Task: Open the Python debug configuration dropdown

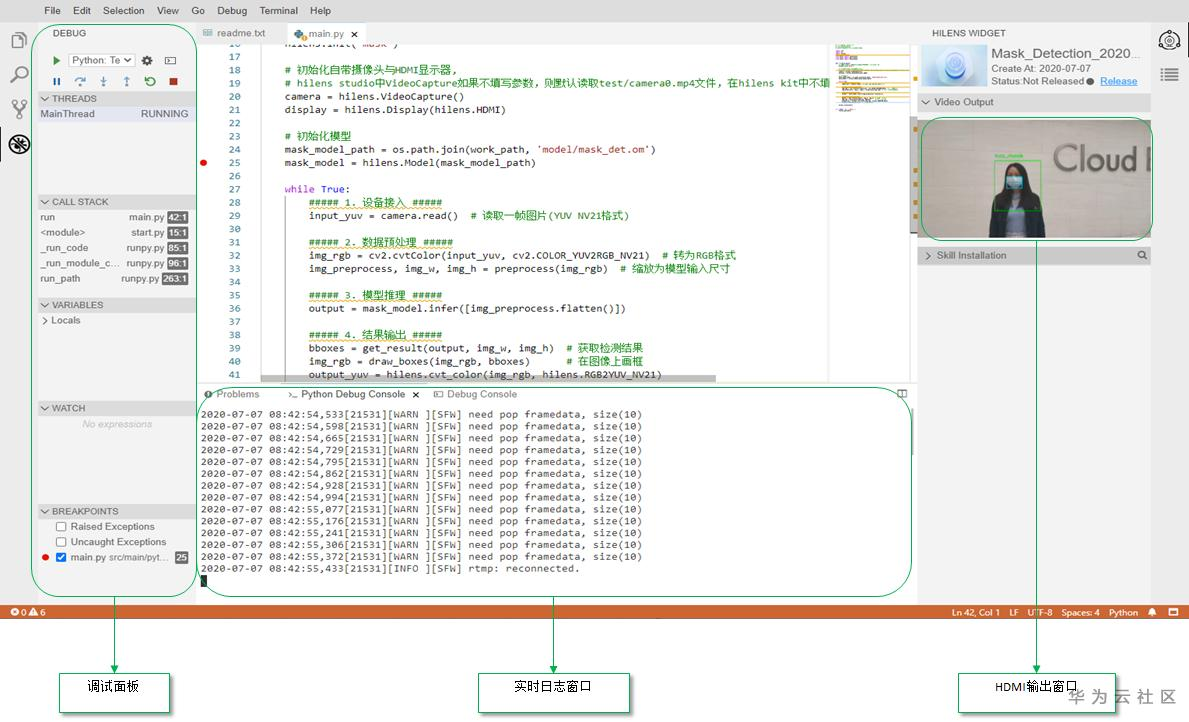Action: (x=100, y=60)
